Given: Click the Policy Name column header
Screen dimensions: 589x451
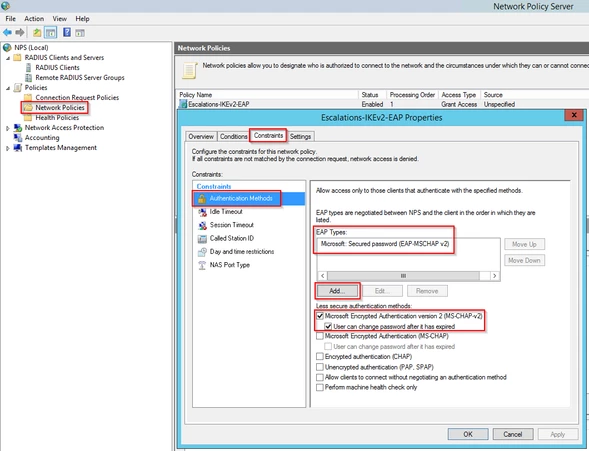Looking at the screenshot, I should click(x=268, y=95).
